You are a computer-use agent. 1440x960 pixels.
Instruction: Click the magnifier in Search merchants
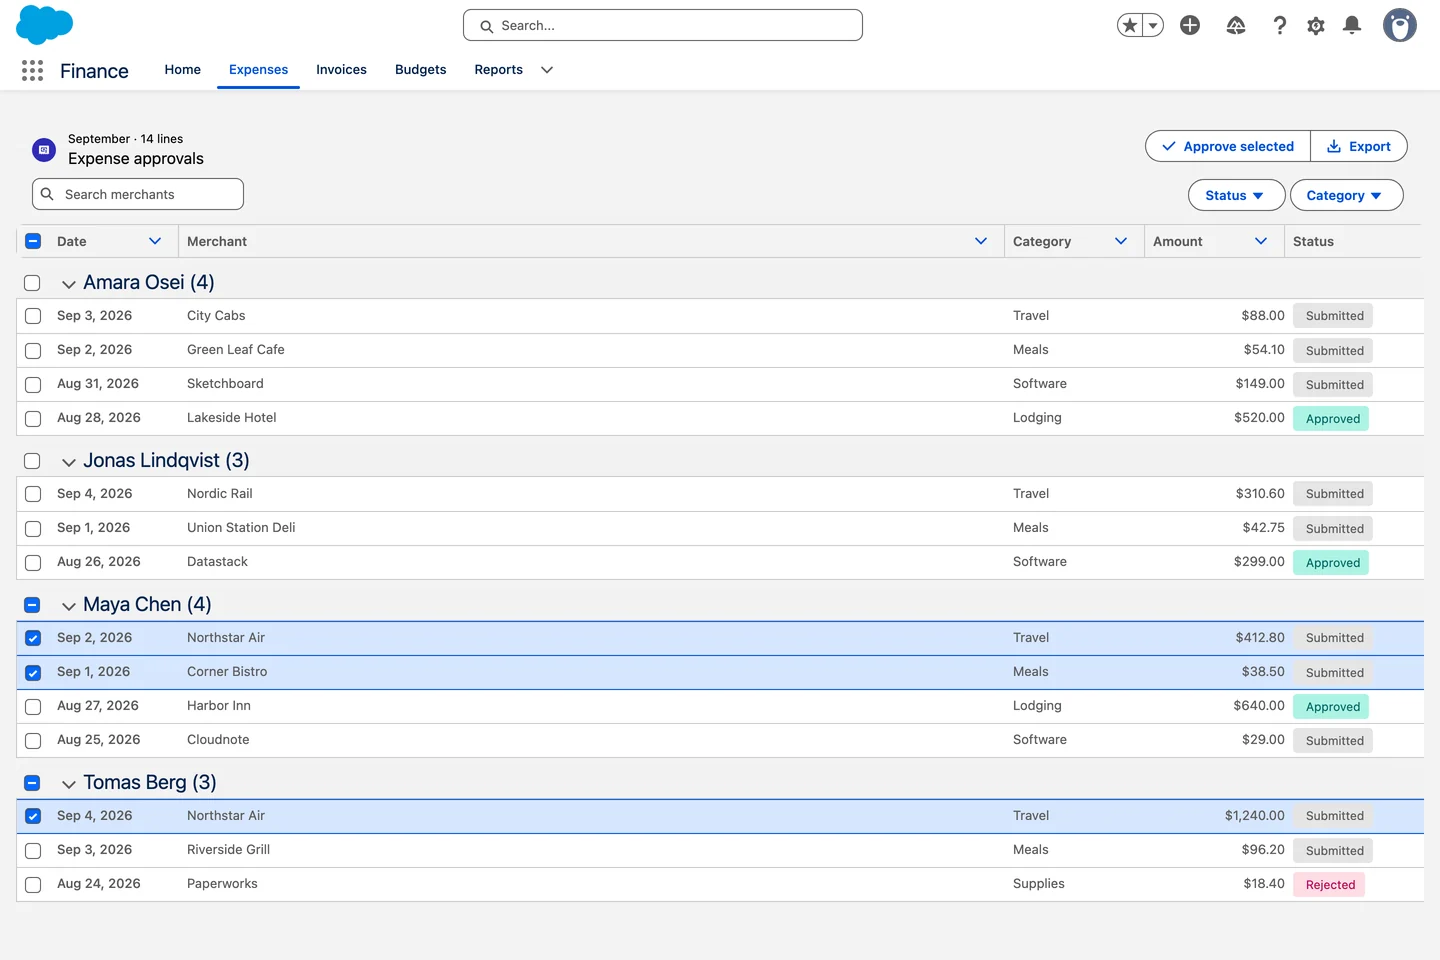click(x=47, y=194)
